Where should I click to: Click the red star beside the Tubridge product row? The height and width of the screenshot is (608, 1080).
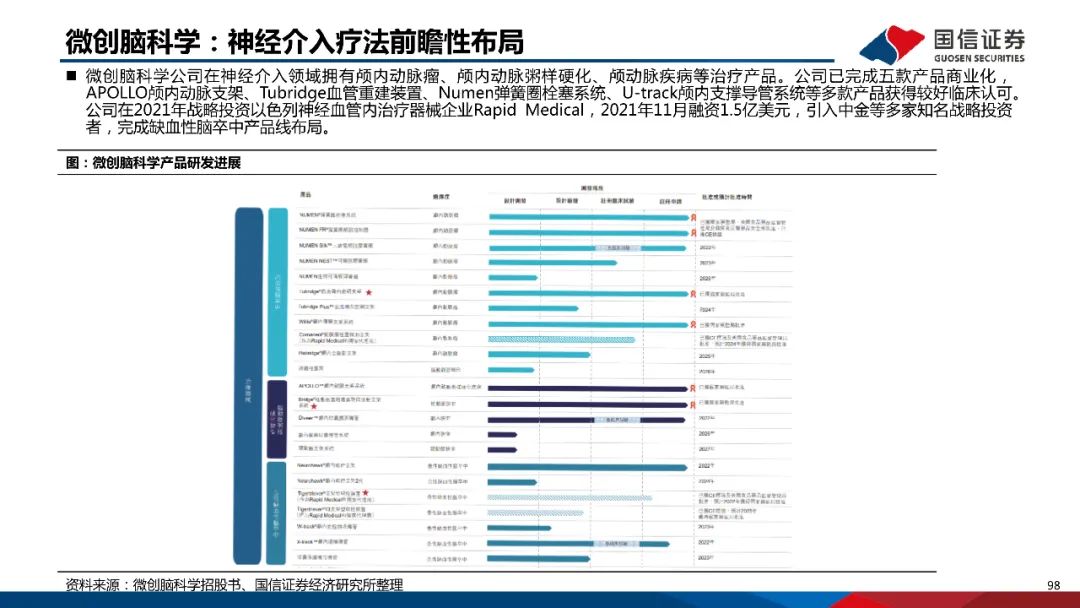click(369, 293)
